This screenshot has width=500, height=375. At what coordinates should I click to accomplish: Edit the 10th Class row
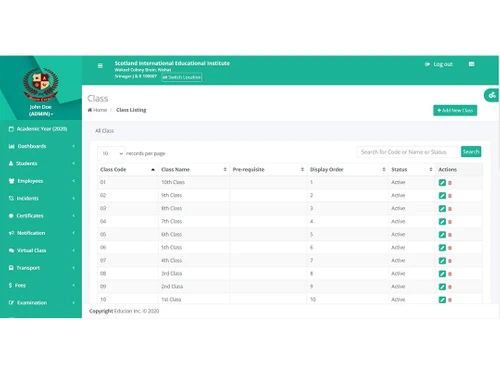pyautogui.click(x=442, y=183)
